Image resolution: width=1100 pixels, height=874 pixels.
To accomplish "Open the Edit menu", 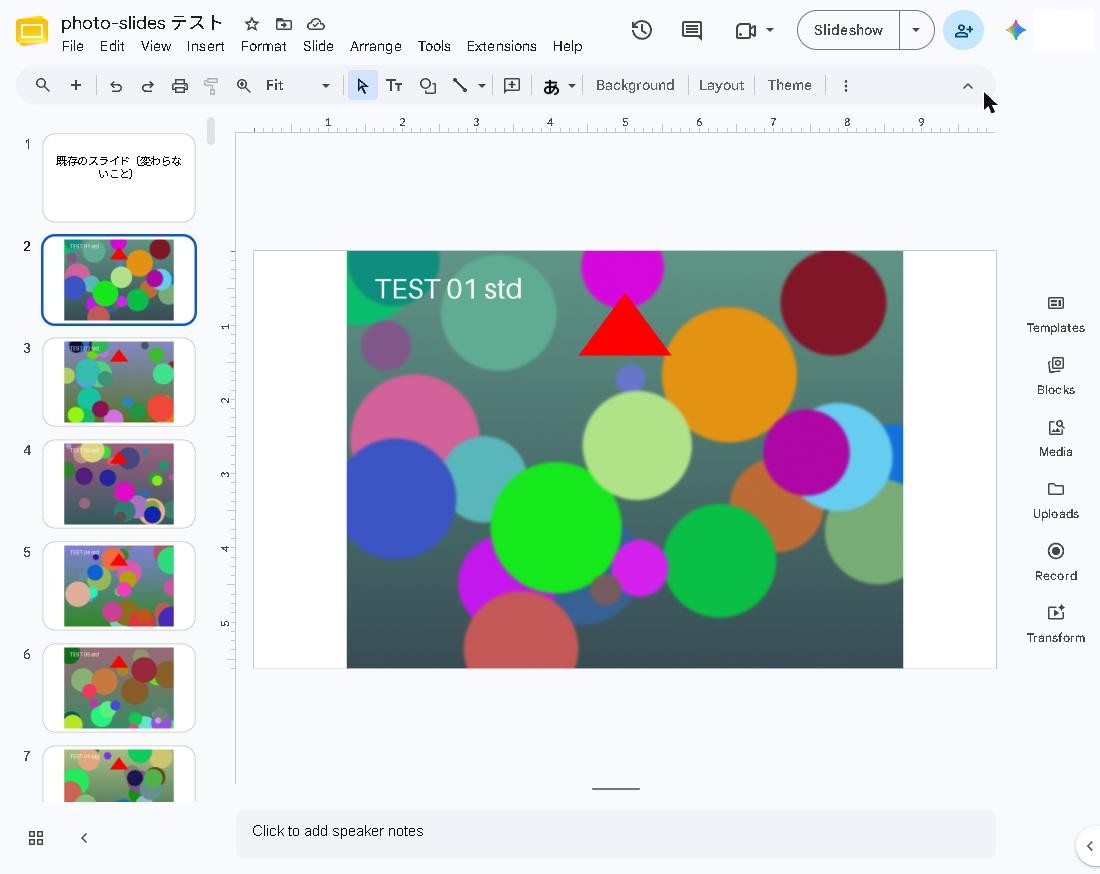I will pos(112,46).
